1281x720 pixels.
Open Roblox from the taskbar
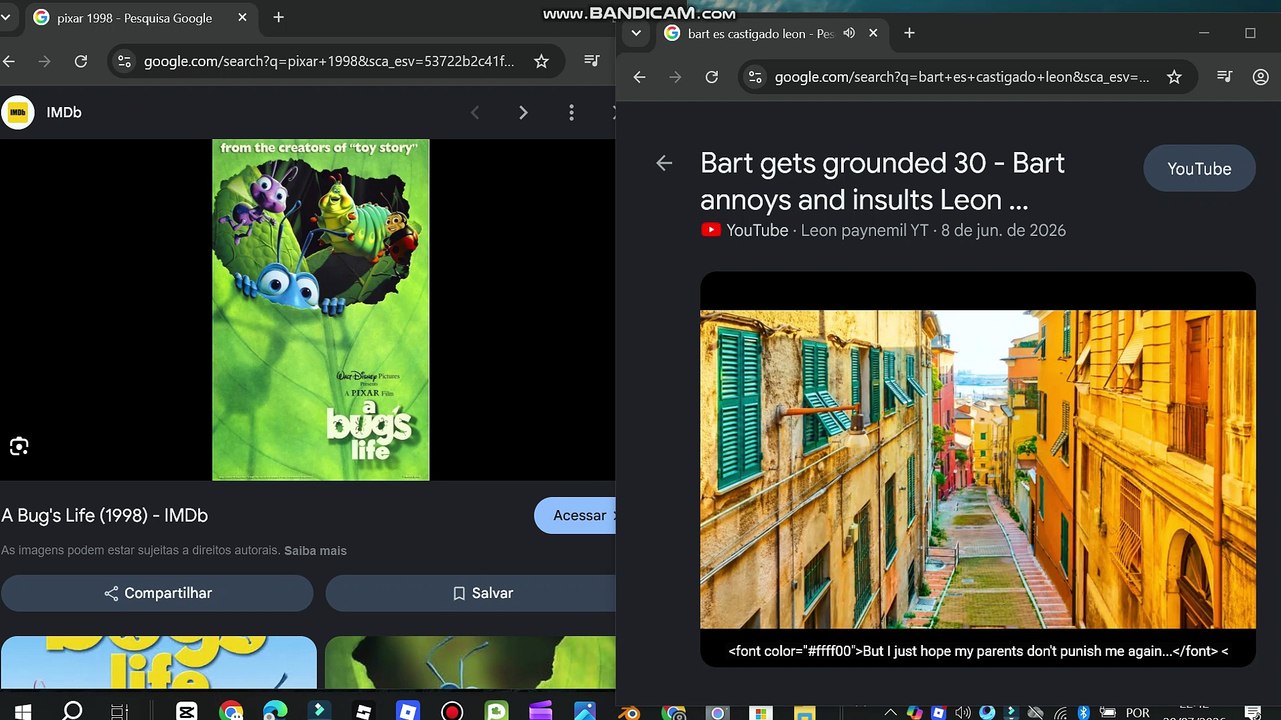click(x=408, y=711)
